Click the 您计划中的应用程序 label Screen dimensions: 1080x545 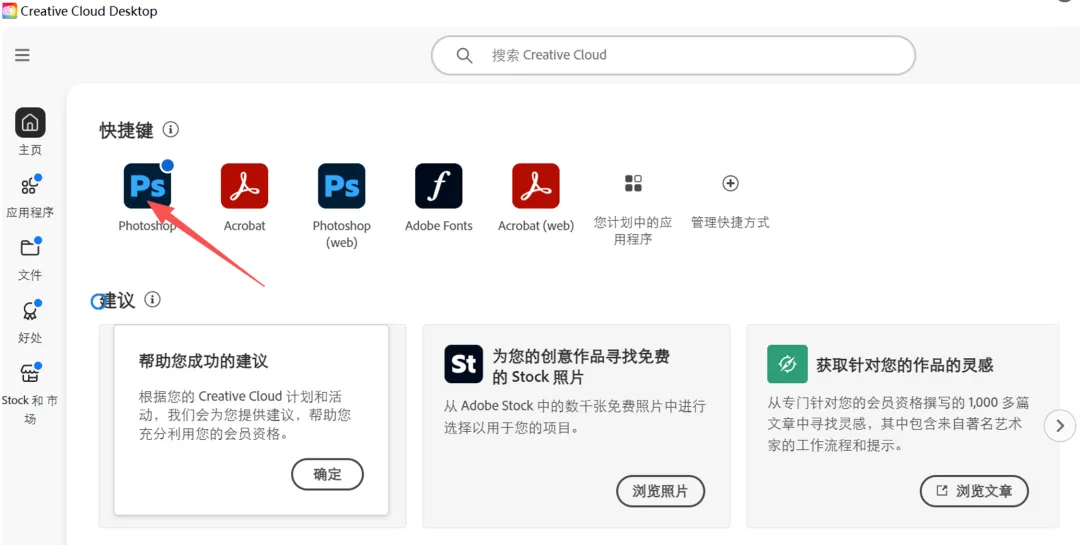click(x=633, y=231)
